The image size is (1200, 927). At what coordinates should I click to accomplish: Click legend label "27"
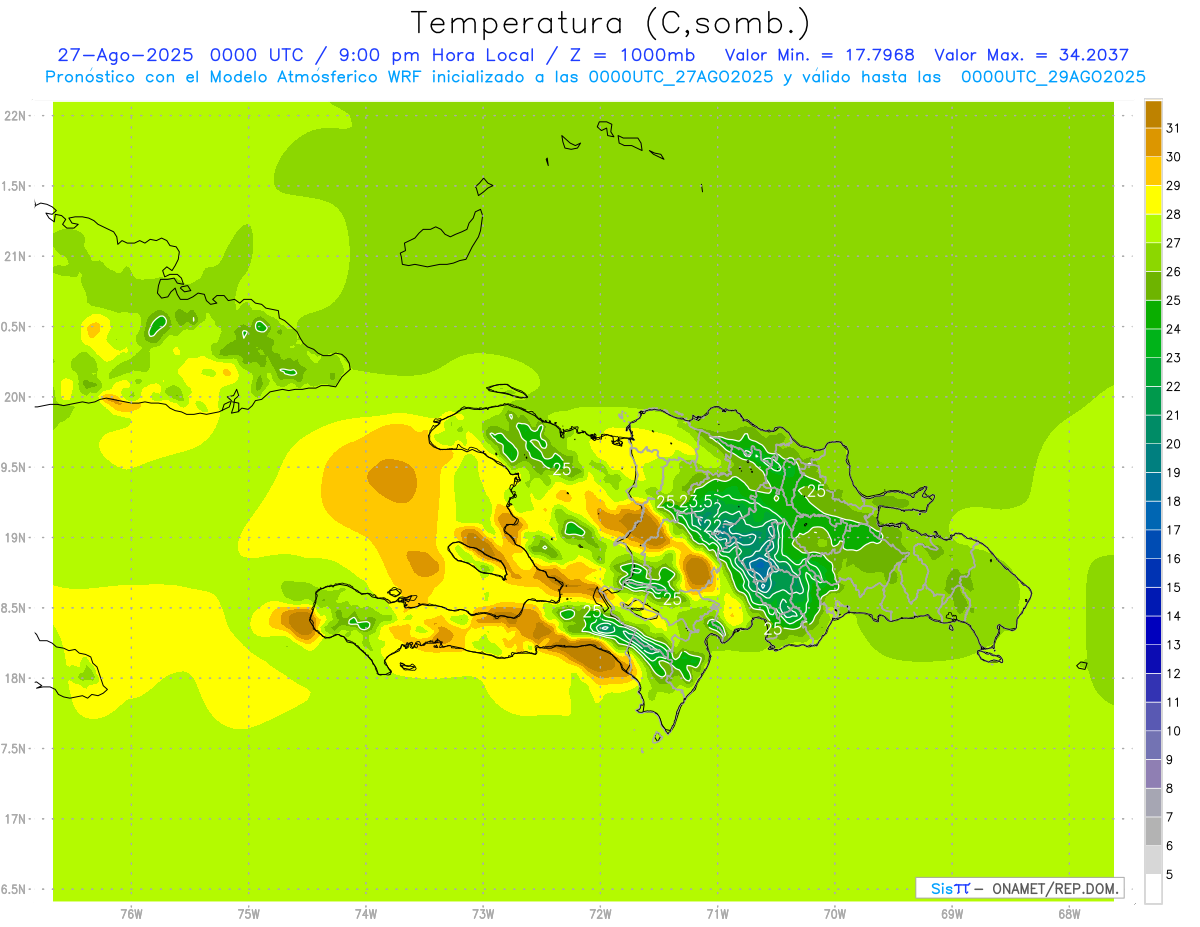pos(1174,243)
